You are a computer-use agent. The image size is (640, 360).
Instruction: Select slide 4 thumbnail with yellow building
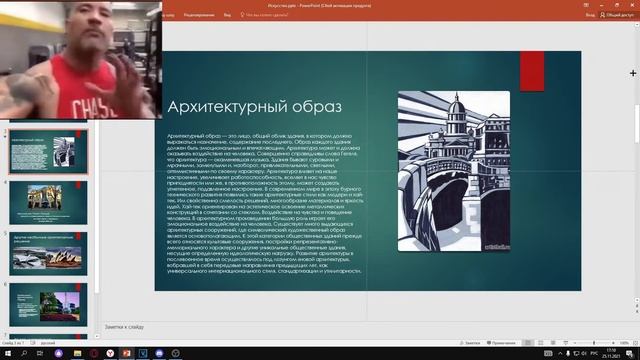click(48, 202)
